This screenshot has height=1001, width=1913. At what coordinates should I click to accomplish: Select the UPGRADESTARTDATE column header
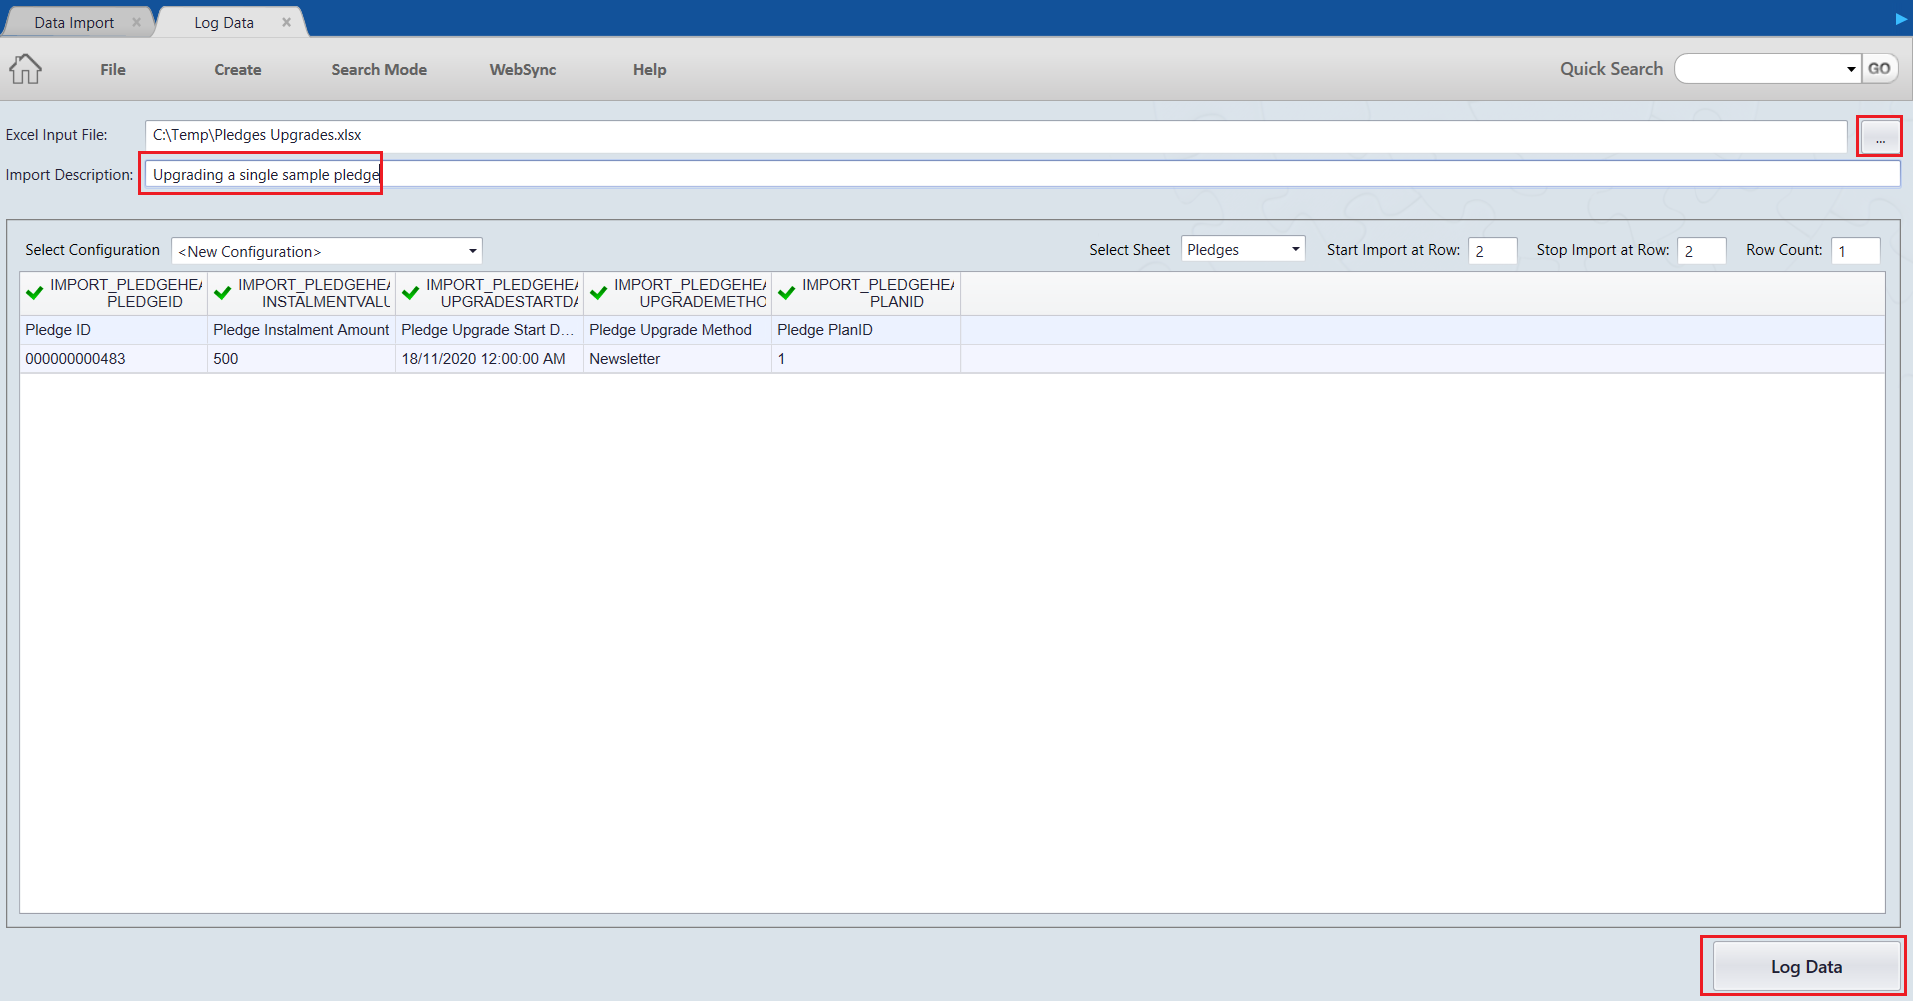pos(489,293)
